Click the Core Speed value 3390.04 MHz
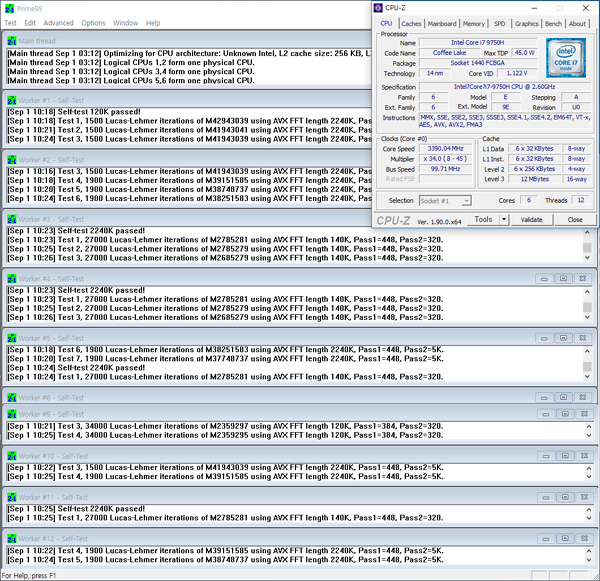This screenshot has width=600, height=581. (x=445, y=149)
